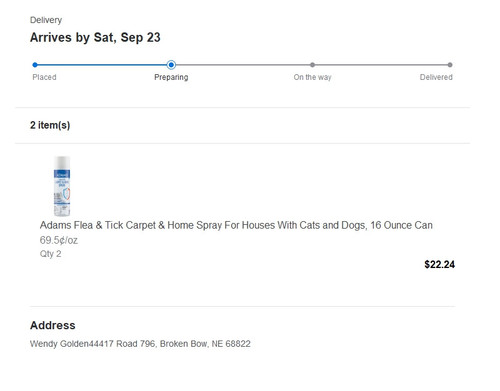
Task: Click the Qty 2 text
Action: tap(50, 254)
